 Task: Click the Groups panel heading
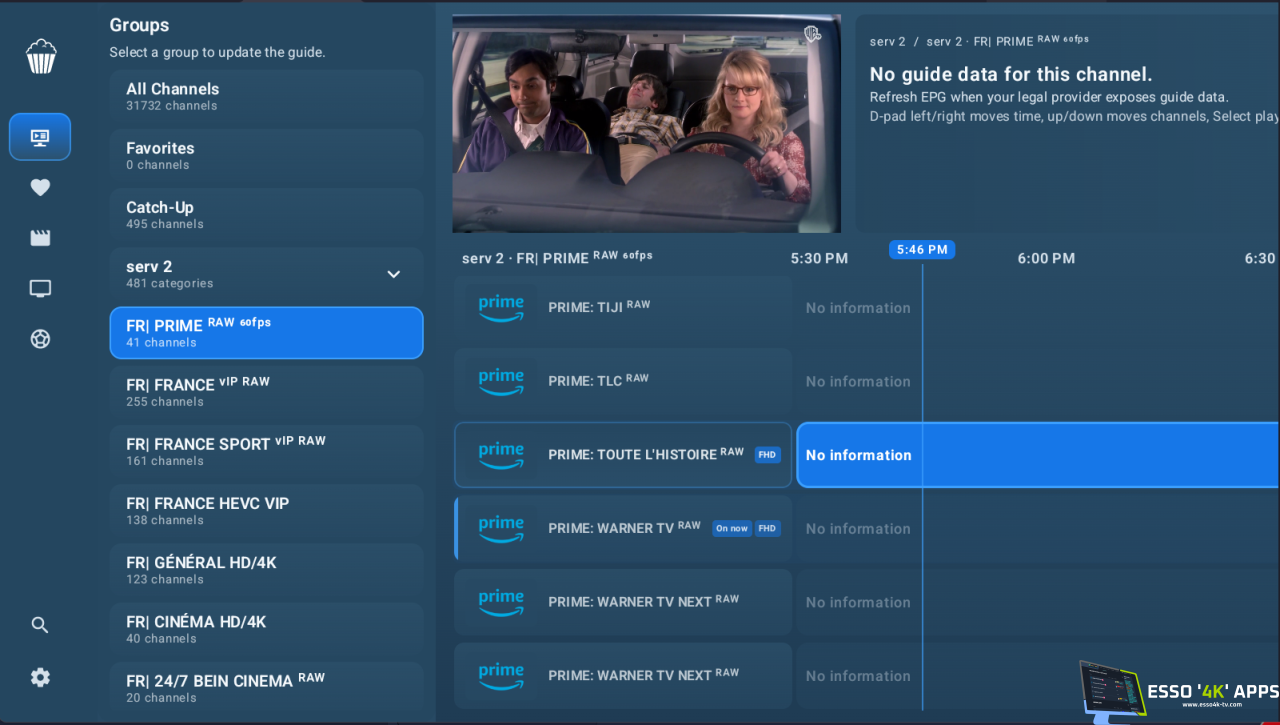click(139, 25)
